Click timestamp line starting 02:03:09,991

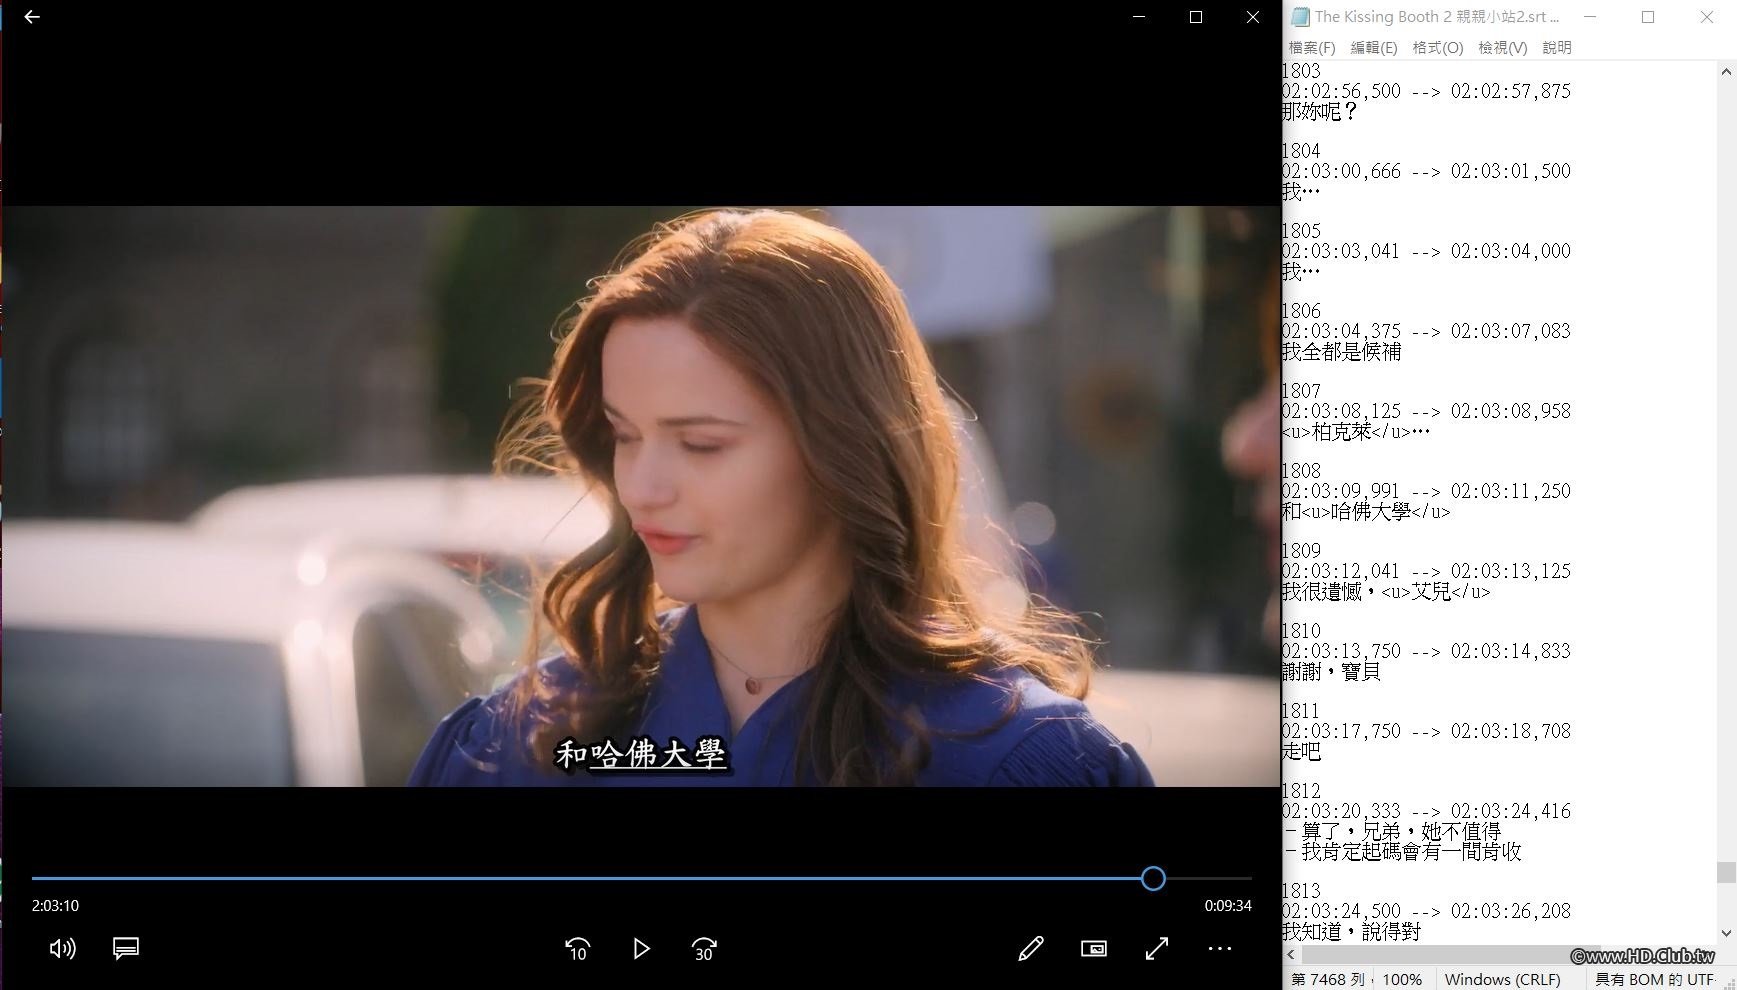[x=1426, y=491]
